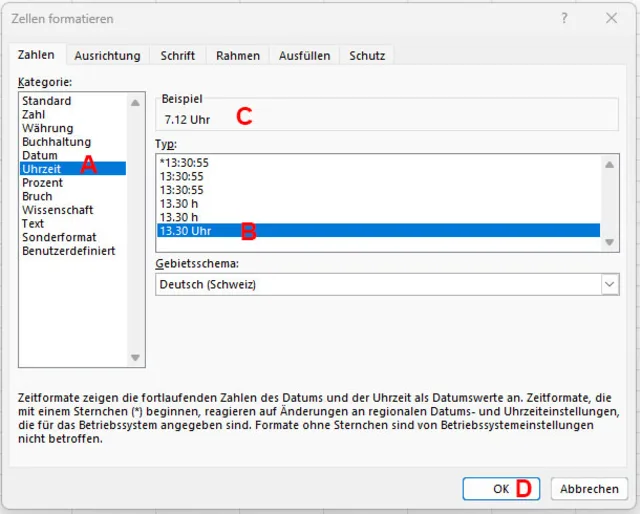Open the Ausfüllen tab

point(304,56)
